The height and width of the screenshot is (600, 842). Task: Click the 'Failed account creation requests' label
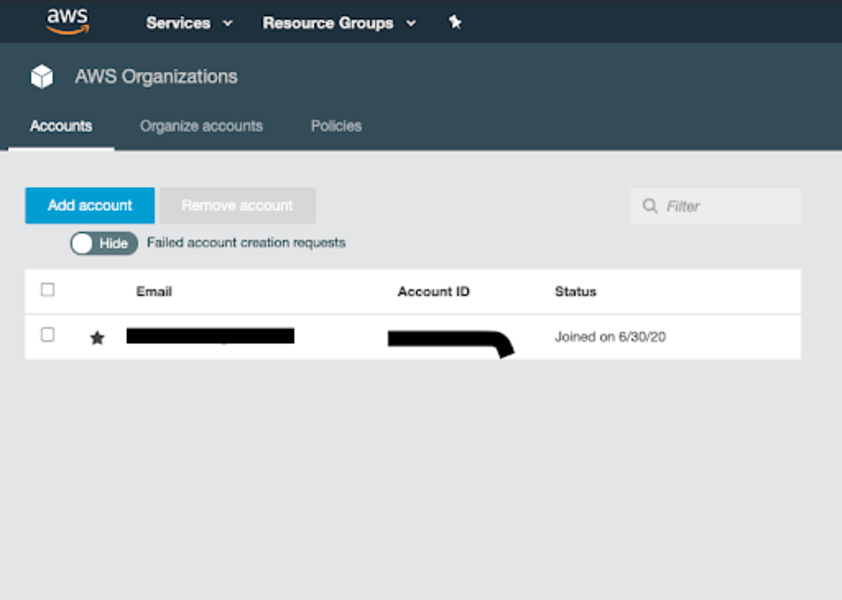(x=246, y=243)
